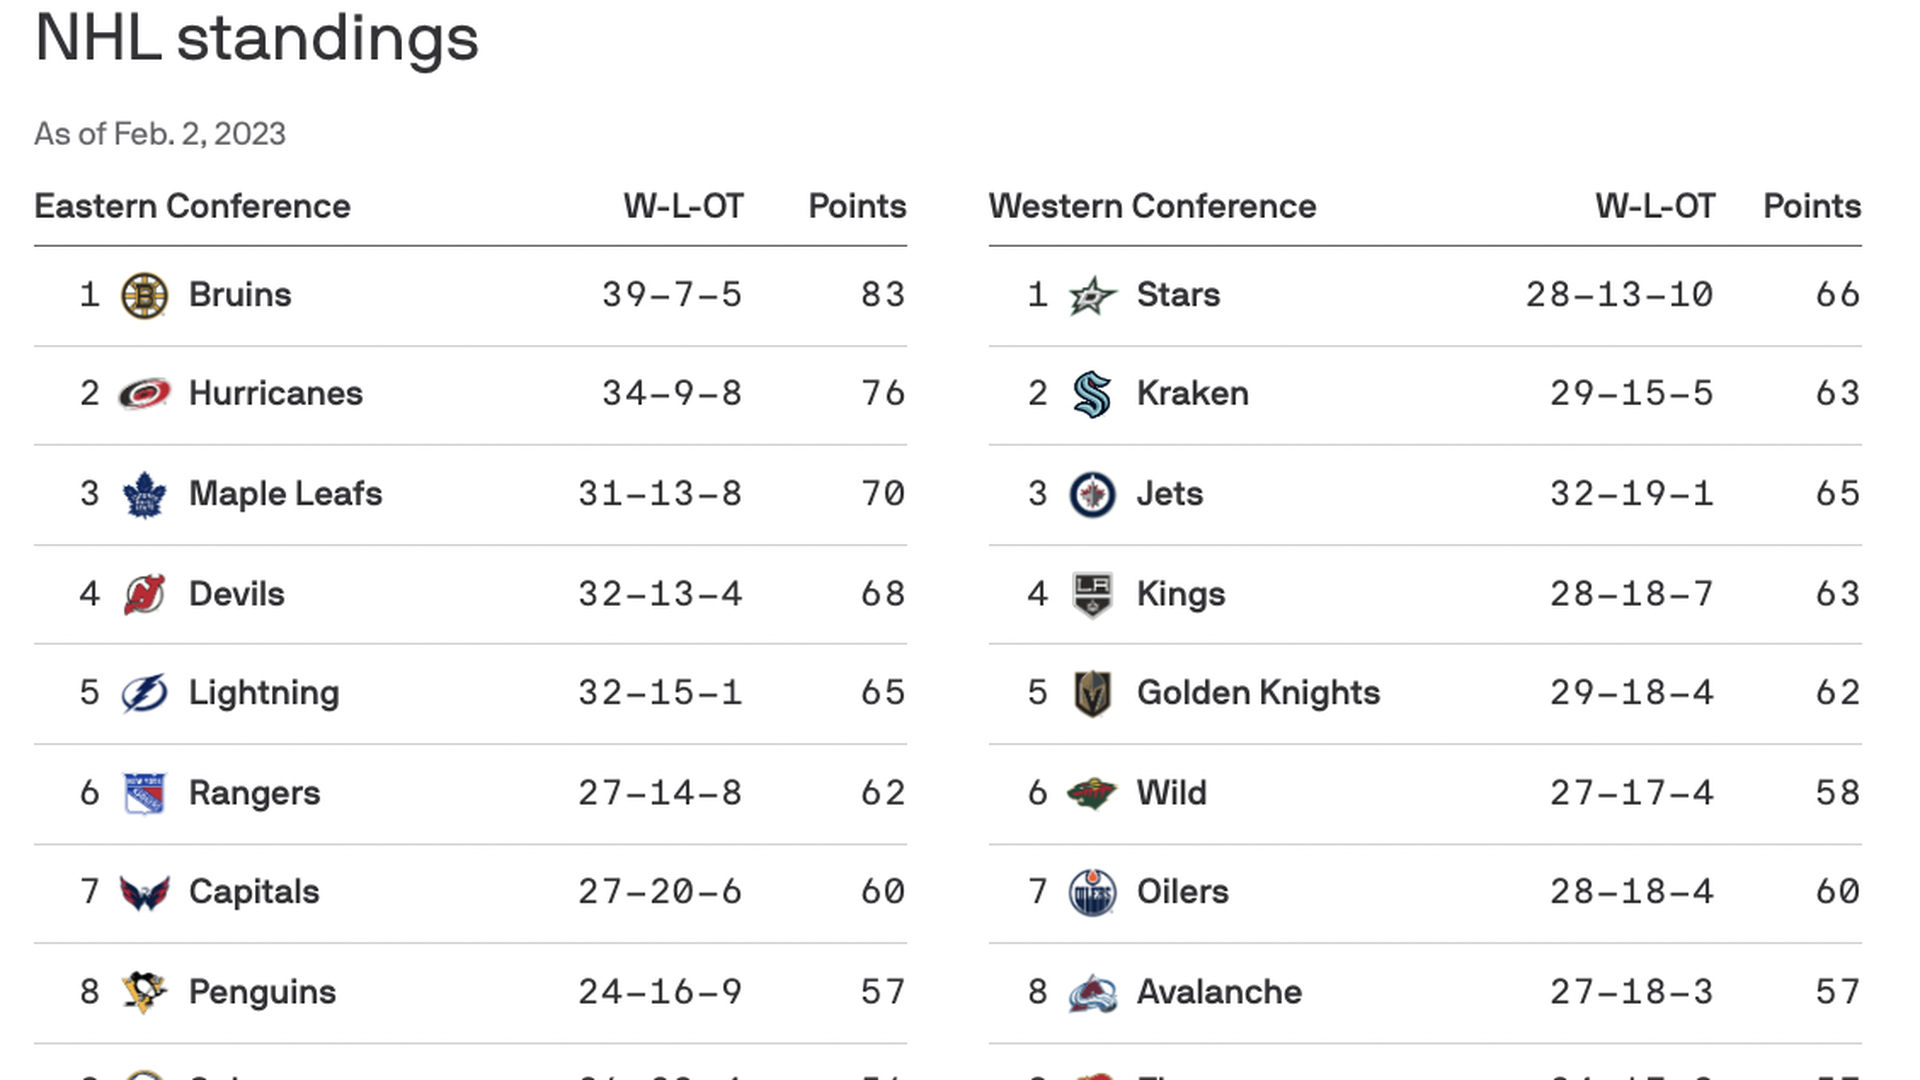Viewport: 1920px width, 1080px height.
Task: Click the Rangers team name
Action: [254, 793]
